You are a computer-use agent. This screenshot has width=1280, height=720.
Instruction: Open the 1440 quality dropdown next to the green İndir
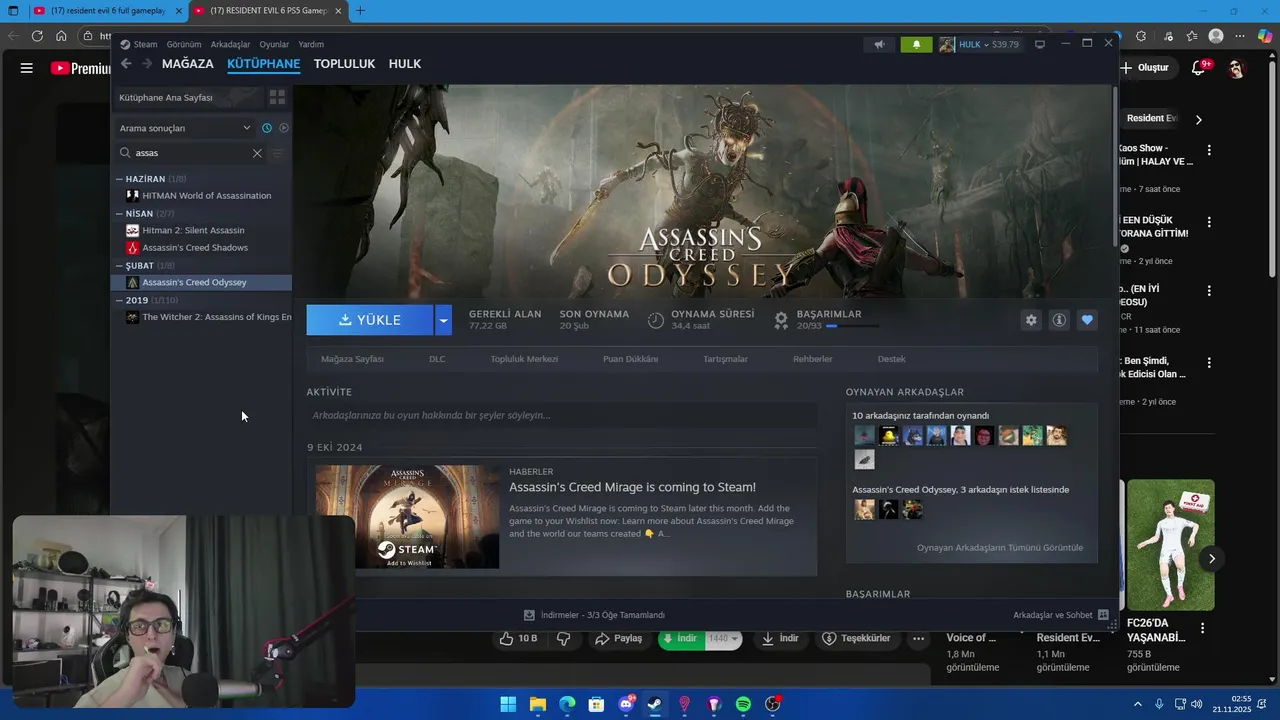(x=723, y=638)
